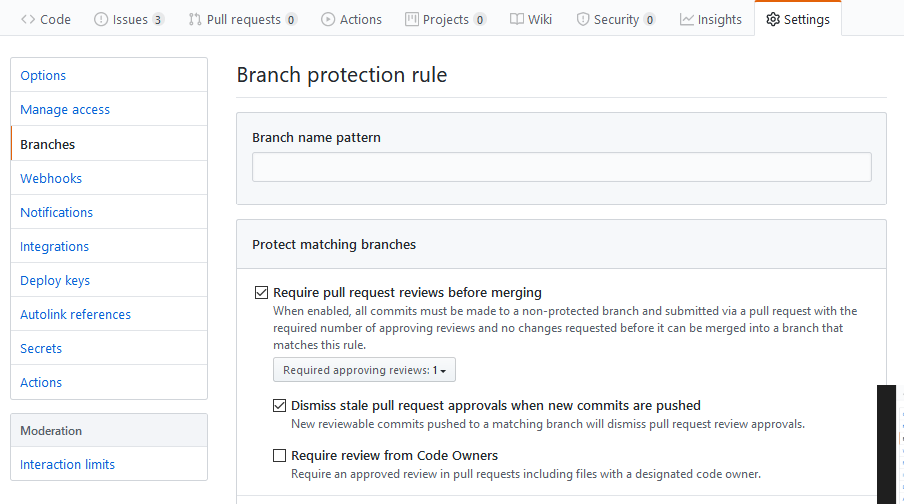Viewport: 904px width, 504px height.
Task: Focus the Branch name pattern field
Action: point(562,167)
